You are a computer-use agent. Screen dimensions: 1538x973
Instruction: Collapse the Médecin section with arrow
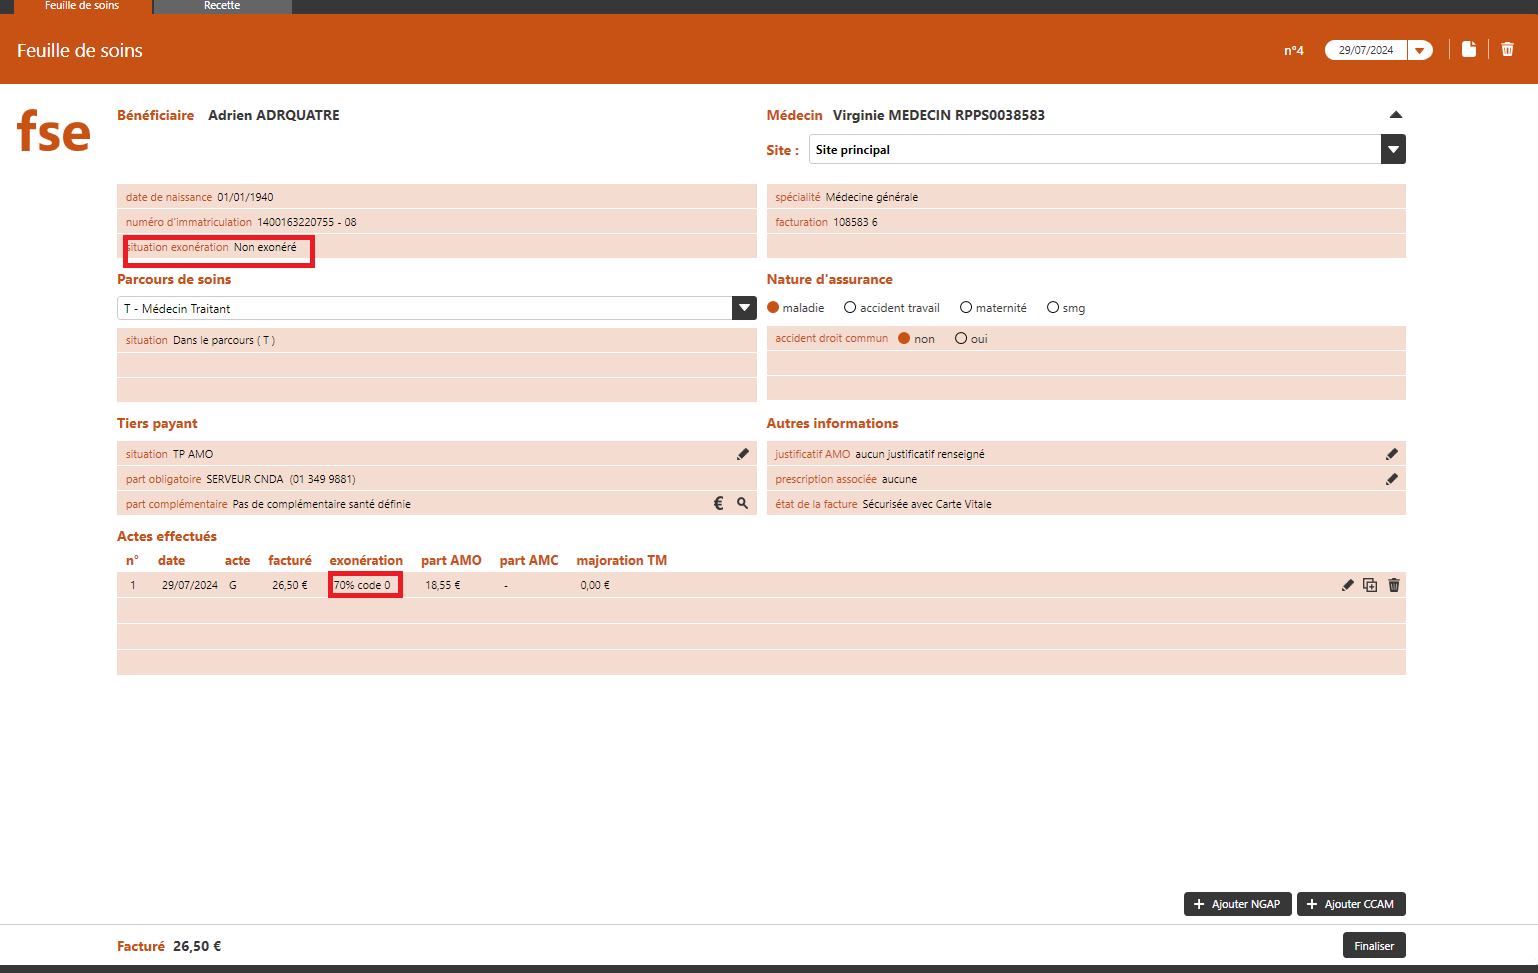1396,115
